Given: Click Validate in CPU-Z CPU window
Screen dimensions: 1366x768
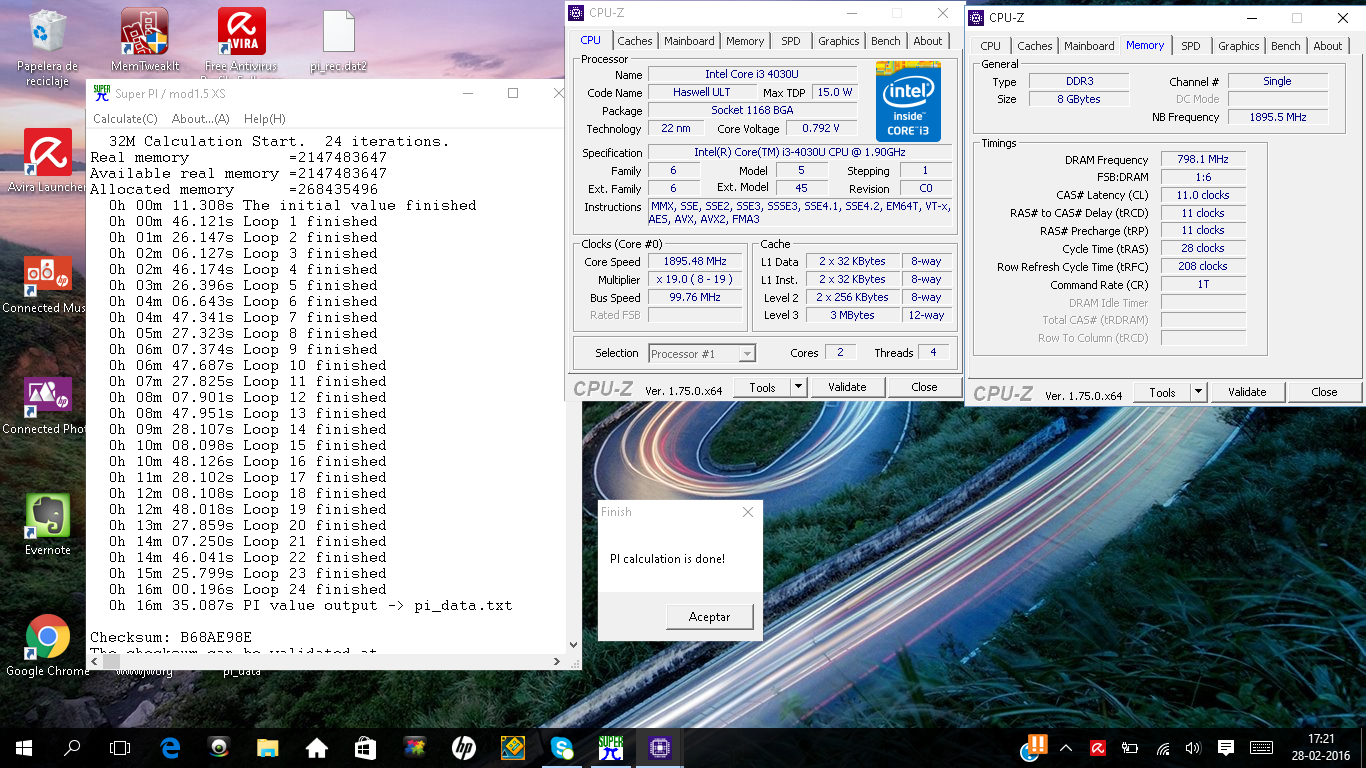Looking at the screenshot, I should tap(847, 387).
